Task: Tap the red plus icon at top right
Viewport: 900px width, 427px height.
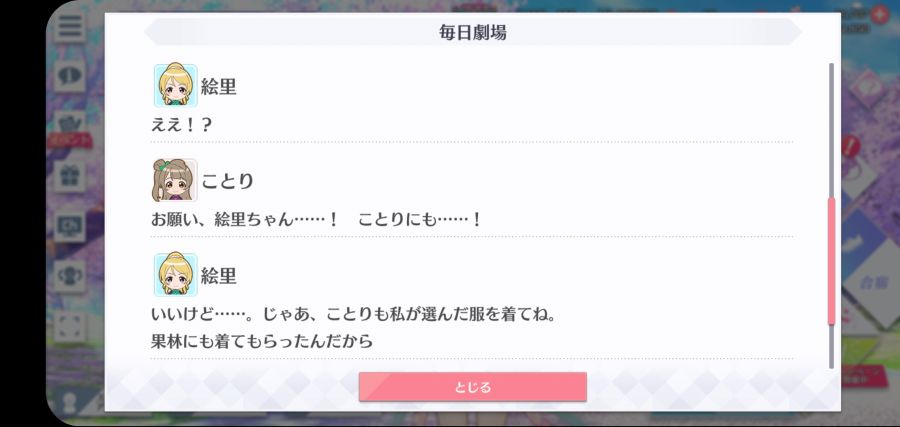Action: [x=879, y=14]
